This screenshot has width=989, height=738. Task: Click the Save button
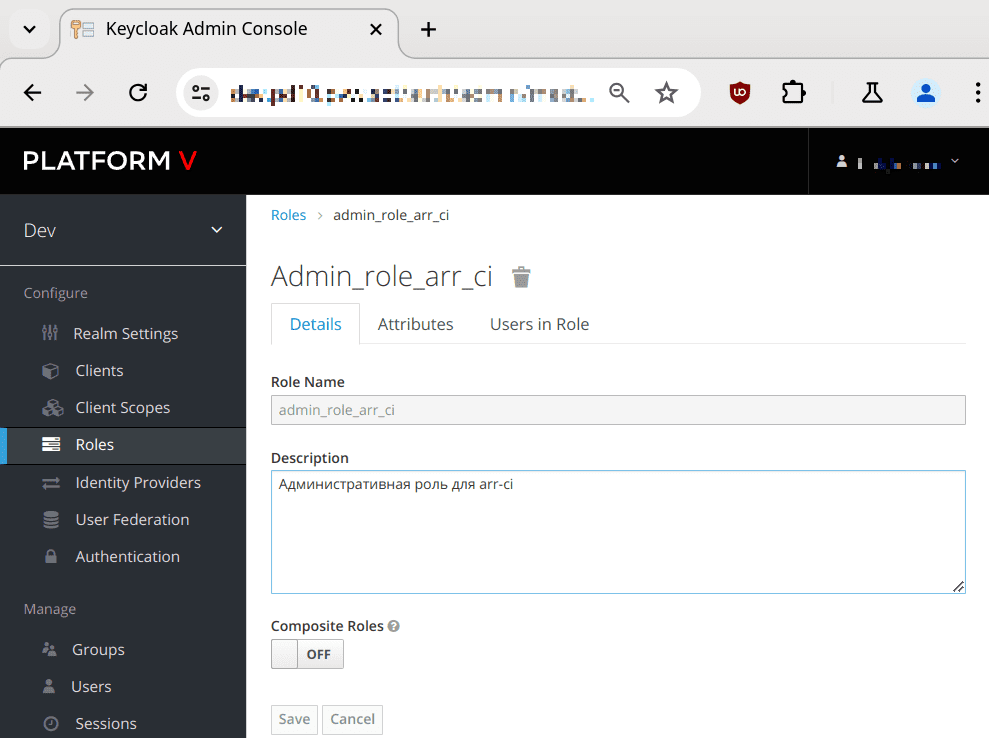click(294, 719)
